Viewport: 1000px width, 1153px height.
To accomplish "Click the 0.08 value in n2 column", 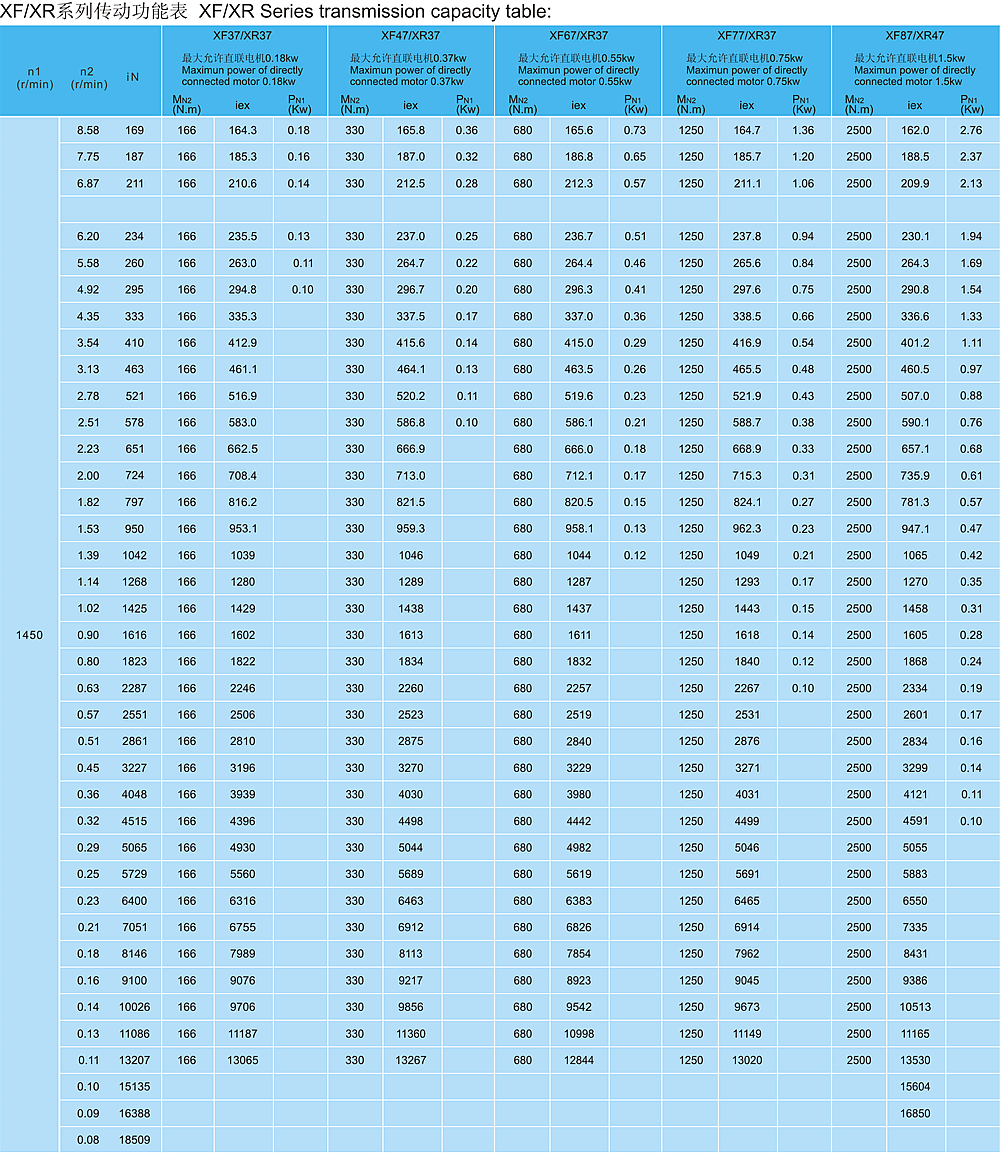I will click(88, 1139).
